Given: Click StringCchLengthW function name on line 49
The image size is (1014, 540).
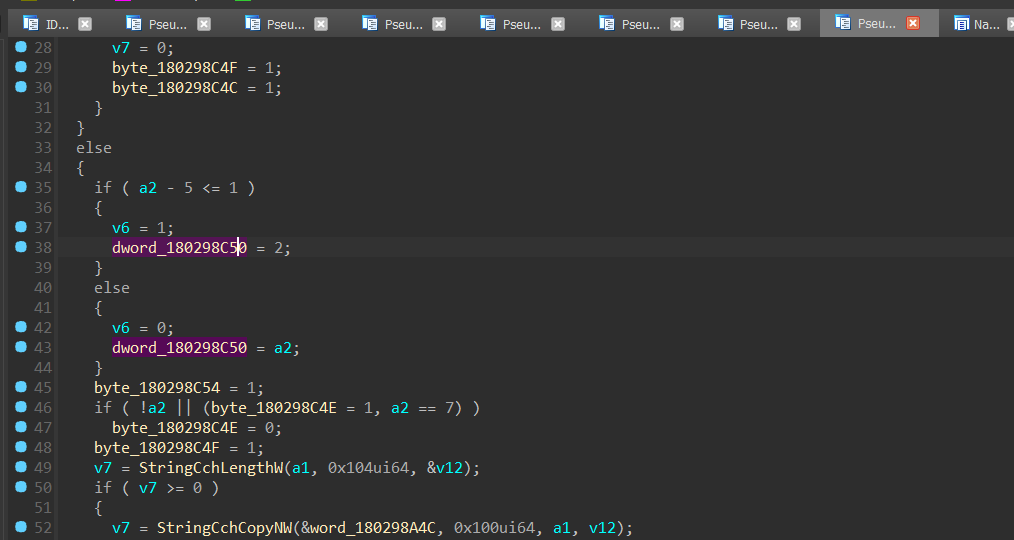Looking at the screenshot, I should [212, 468].
